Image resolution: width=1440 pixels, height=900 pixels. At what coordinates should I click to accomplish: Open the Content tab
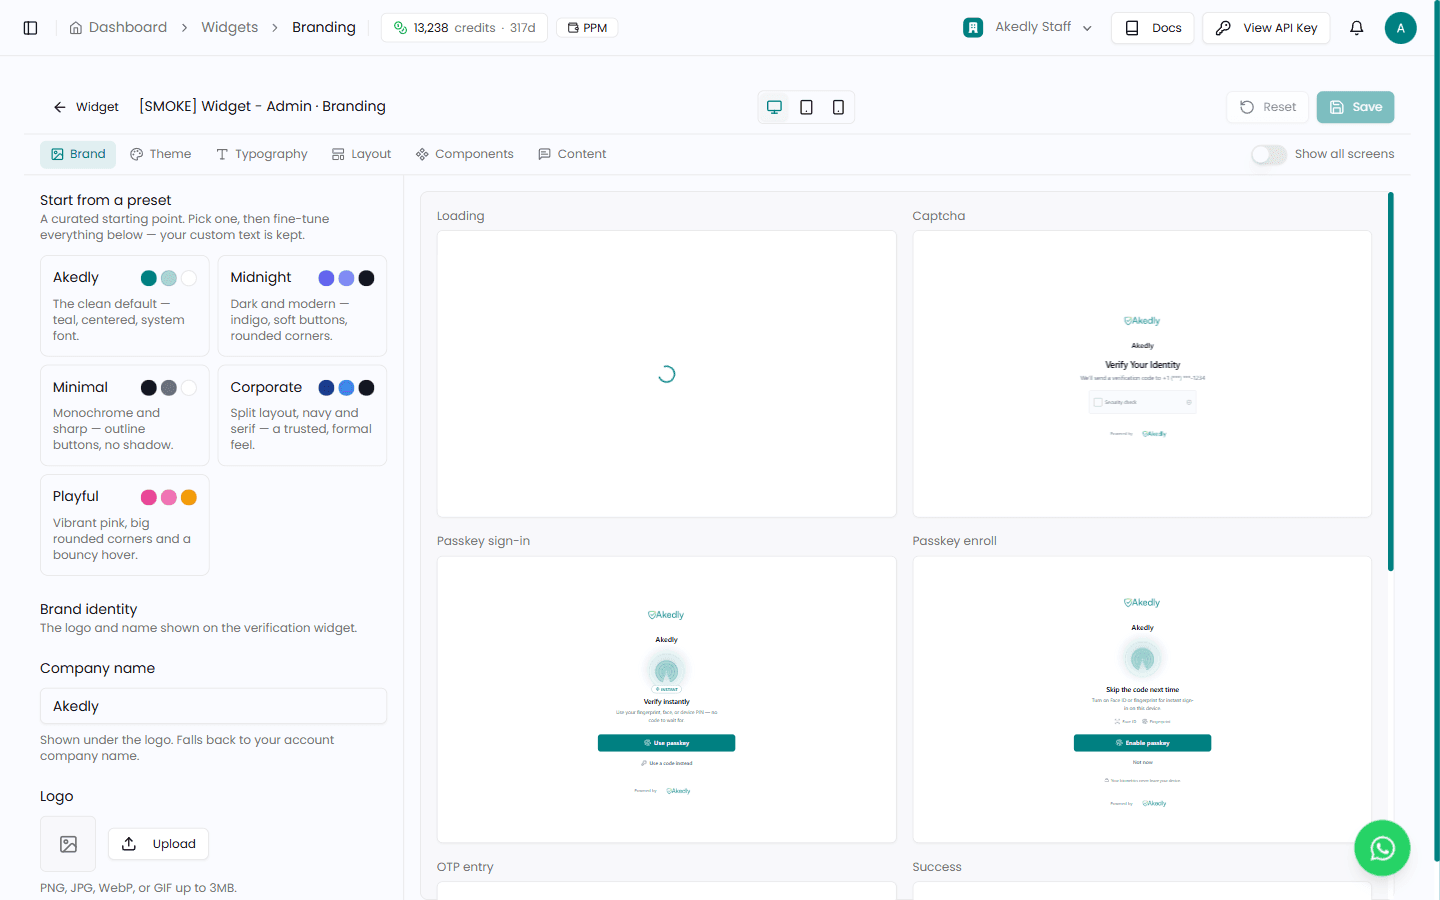pos(572,154)
